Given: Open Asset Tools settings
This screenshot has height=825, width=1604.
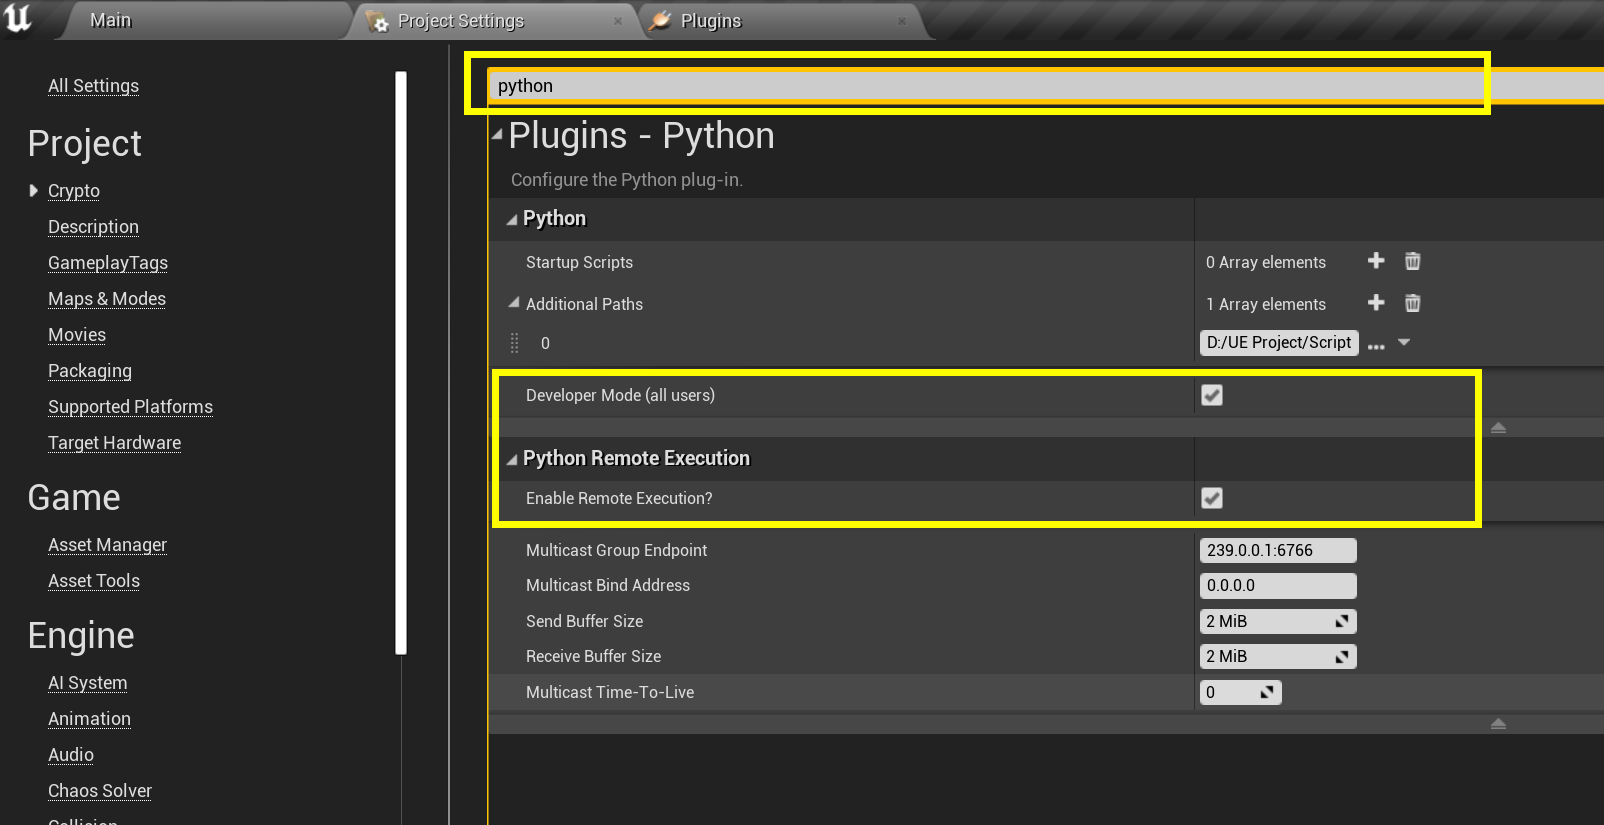Looking at the screenshot, I should [94, 581].
